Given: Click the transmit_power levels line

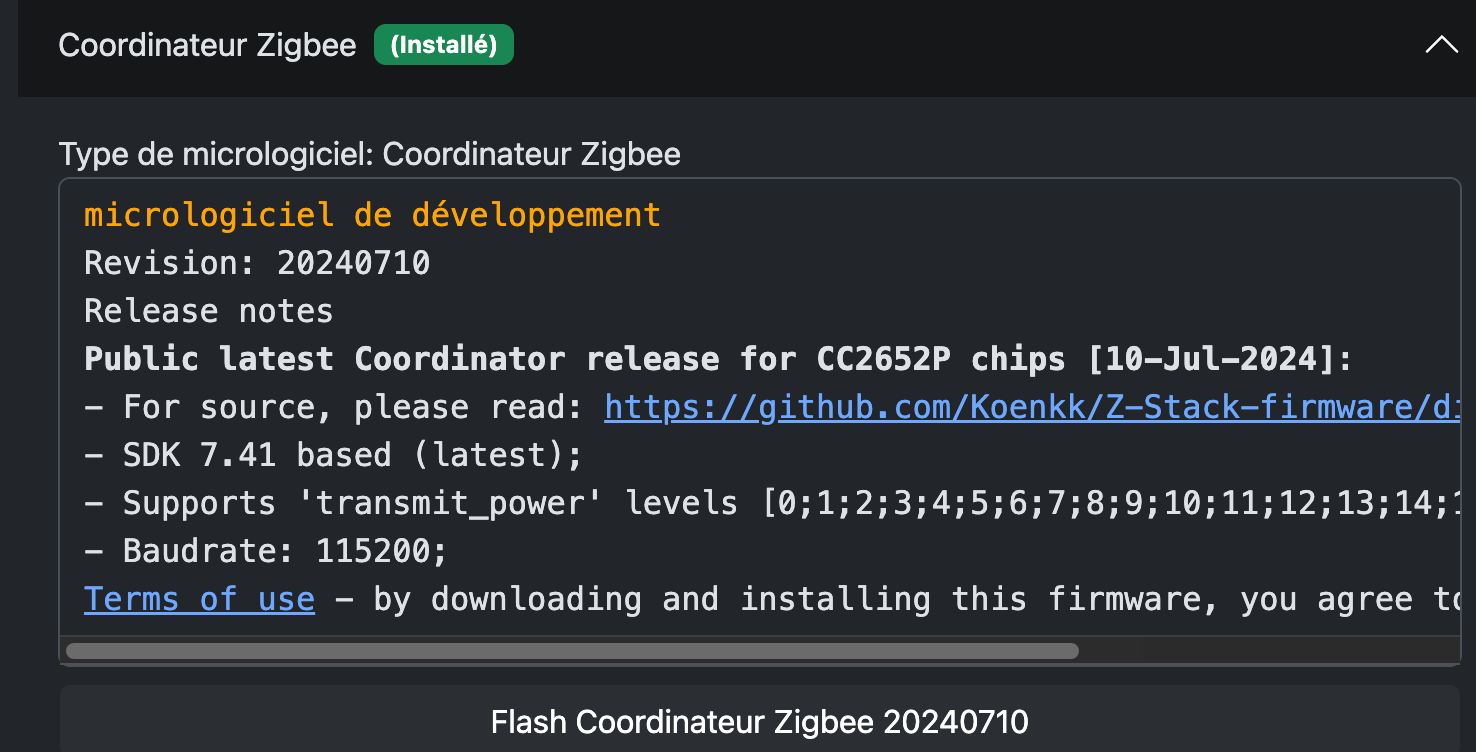Looking at the screenshot, I should (773, 503).
